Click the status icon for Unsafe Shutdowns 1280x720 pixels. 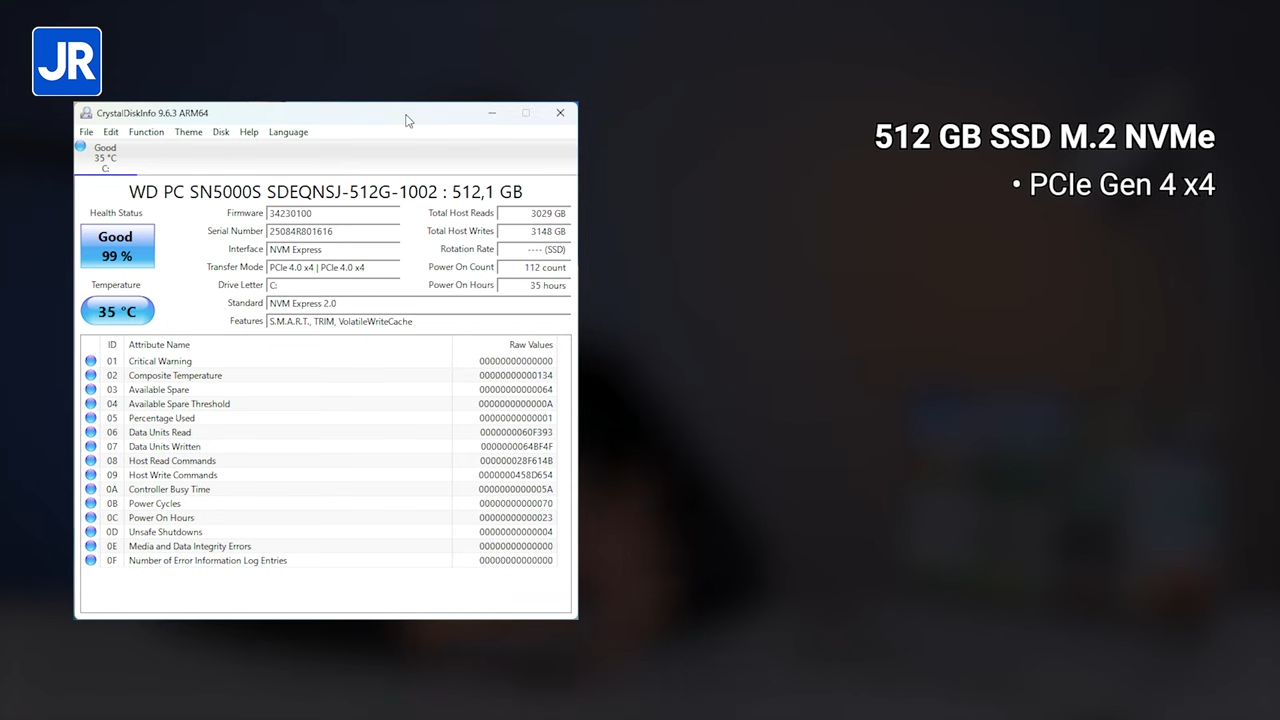91,532
